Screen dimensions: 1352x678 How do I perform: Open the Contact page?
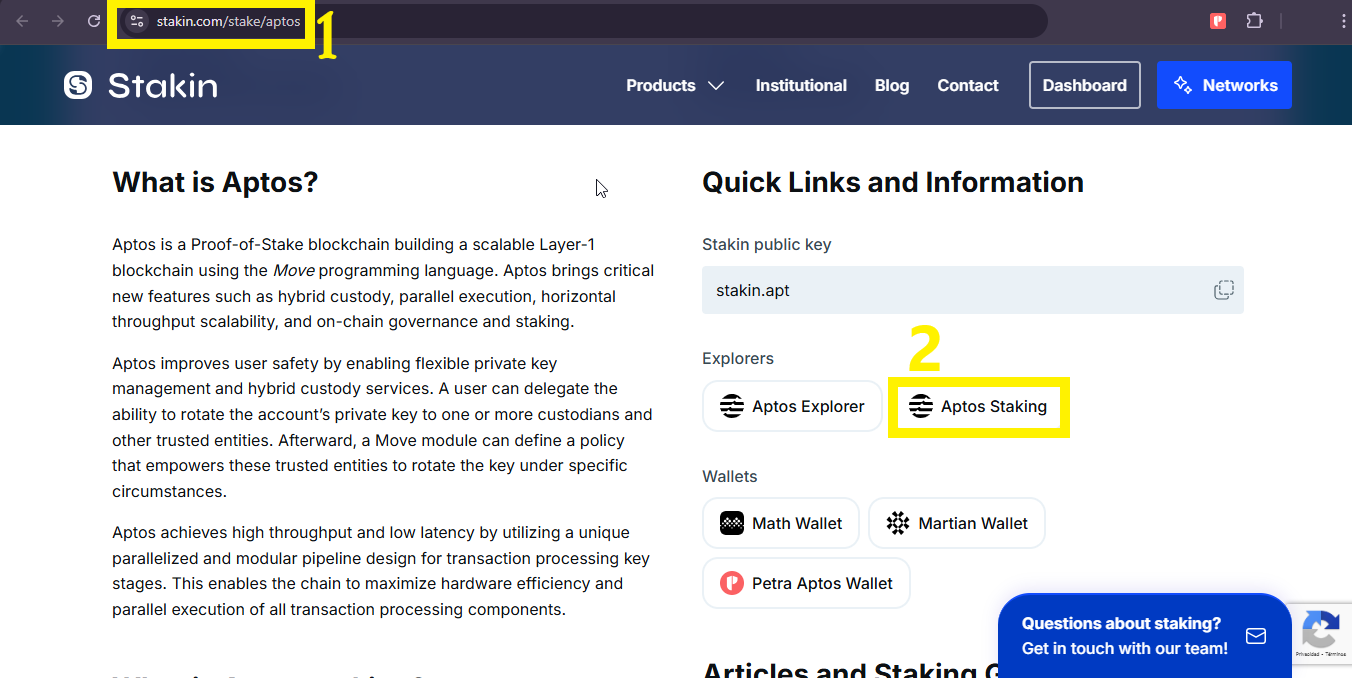(x=968, y=85)
